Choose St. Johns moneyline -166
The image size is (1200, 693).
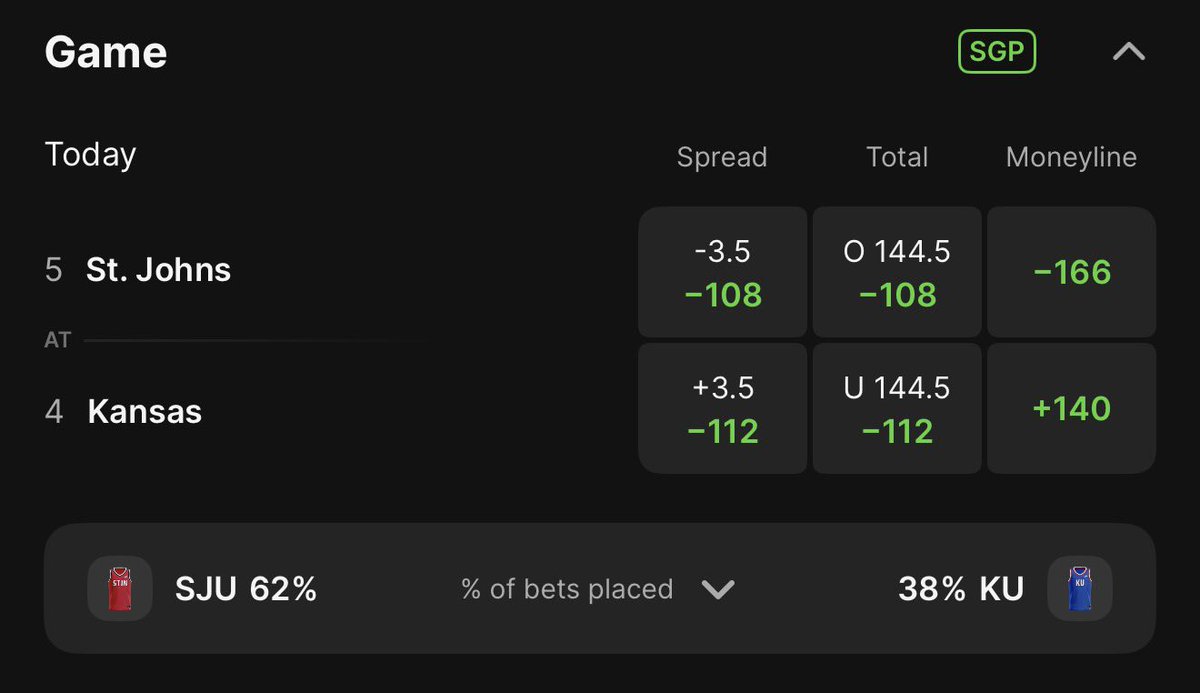1071,272
